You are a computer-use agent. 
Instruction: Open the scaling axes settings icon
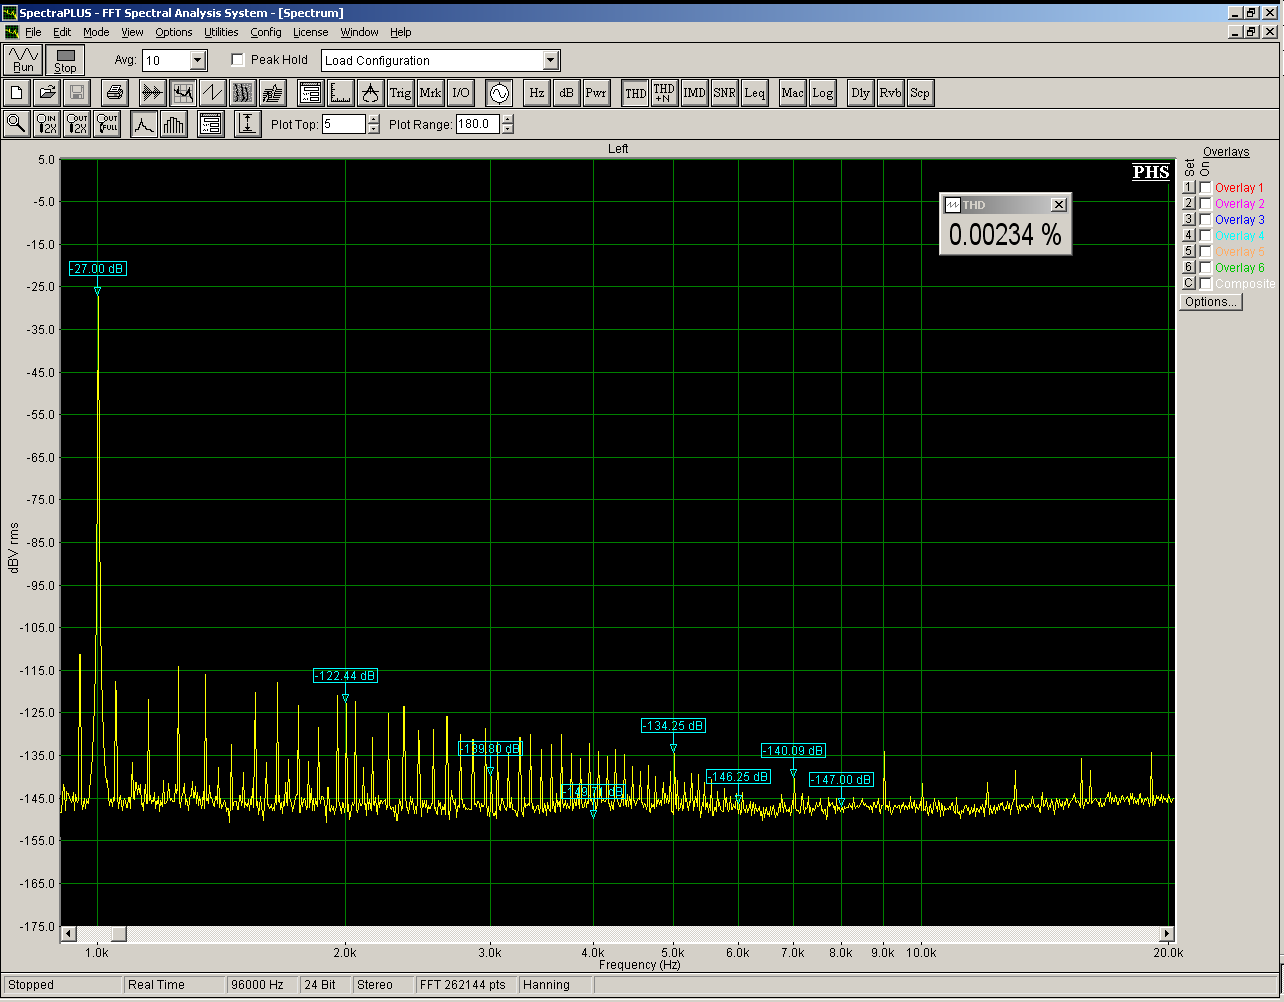[341, 93]
